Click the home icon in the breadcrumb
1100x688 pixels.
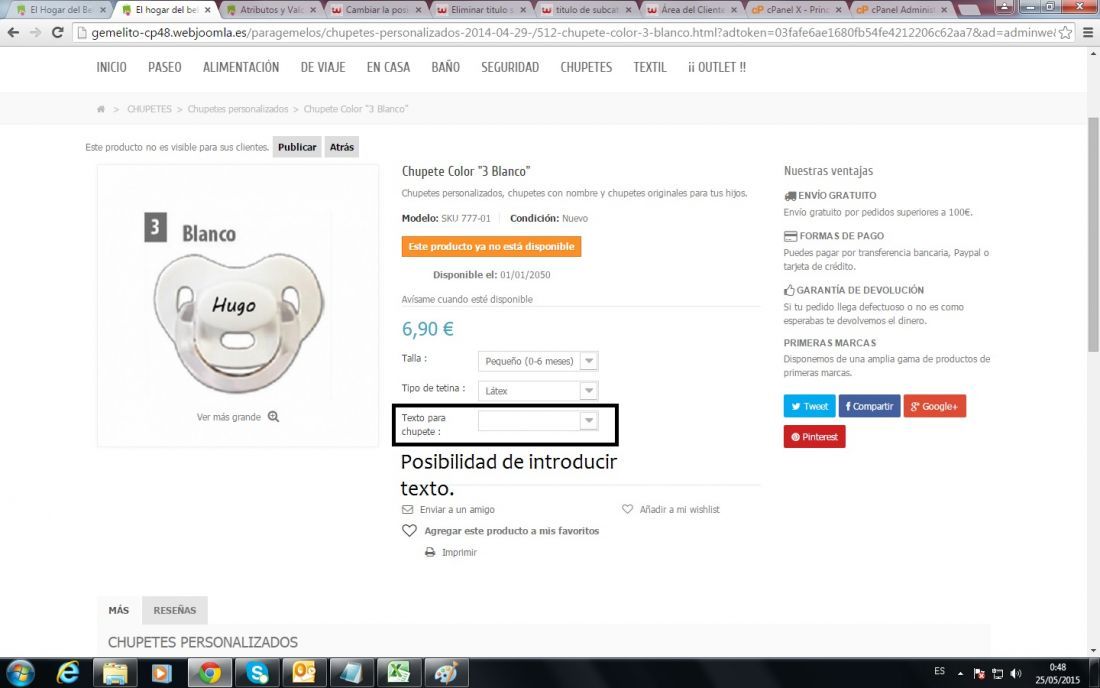101,109
